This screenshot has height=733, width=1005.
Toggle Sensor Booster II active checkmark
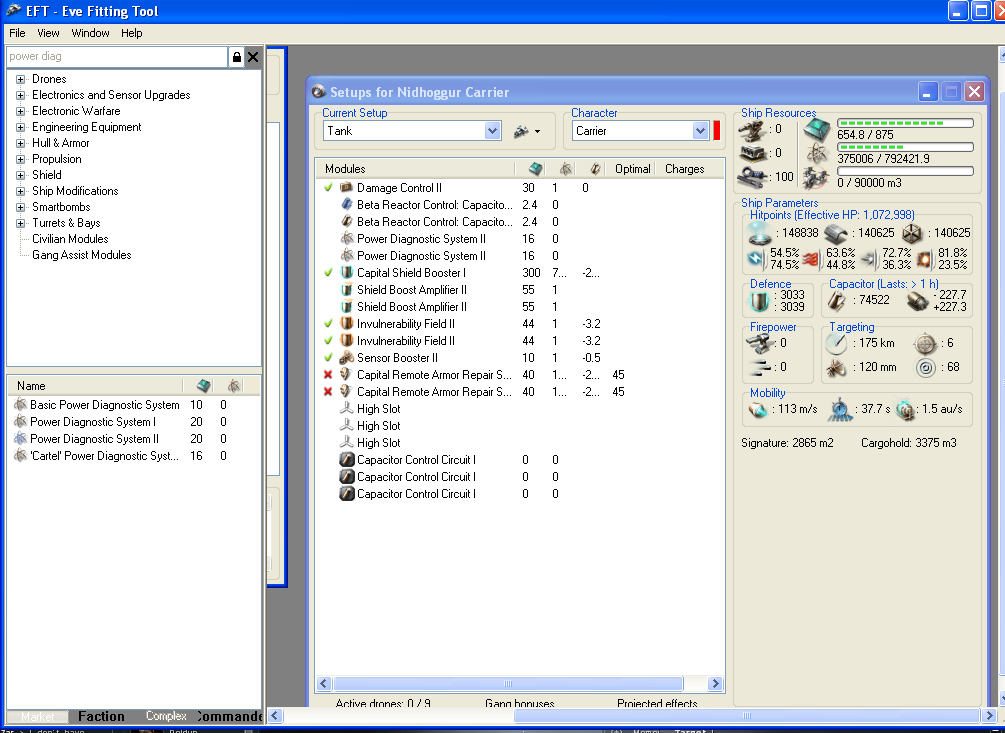[x=328, y=358]
